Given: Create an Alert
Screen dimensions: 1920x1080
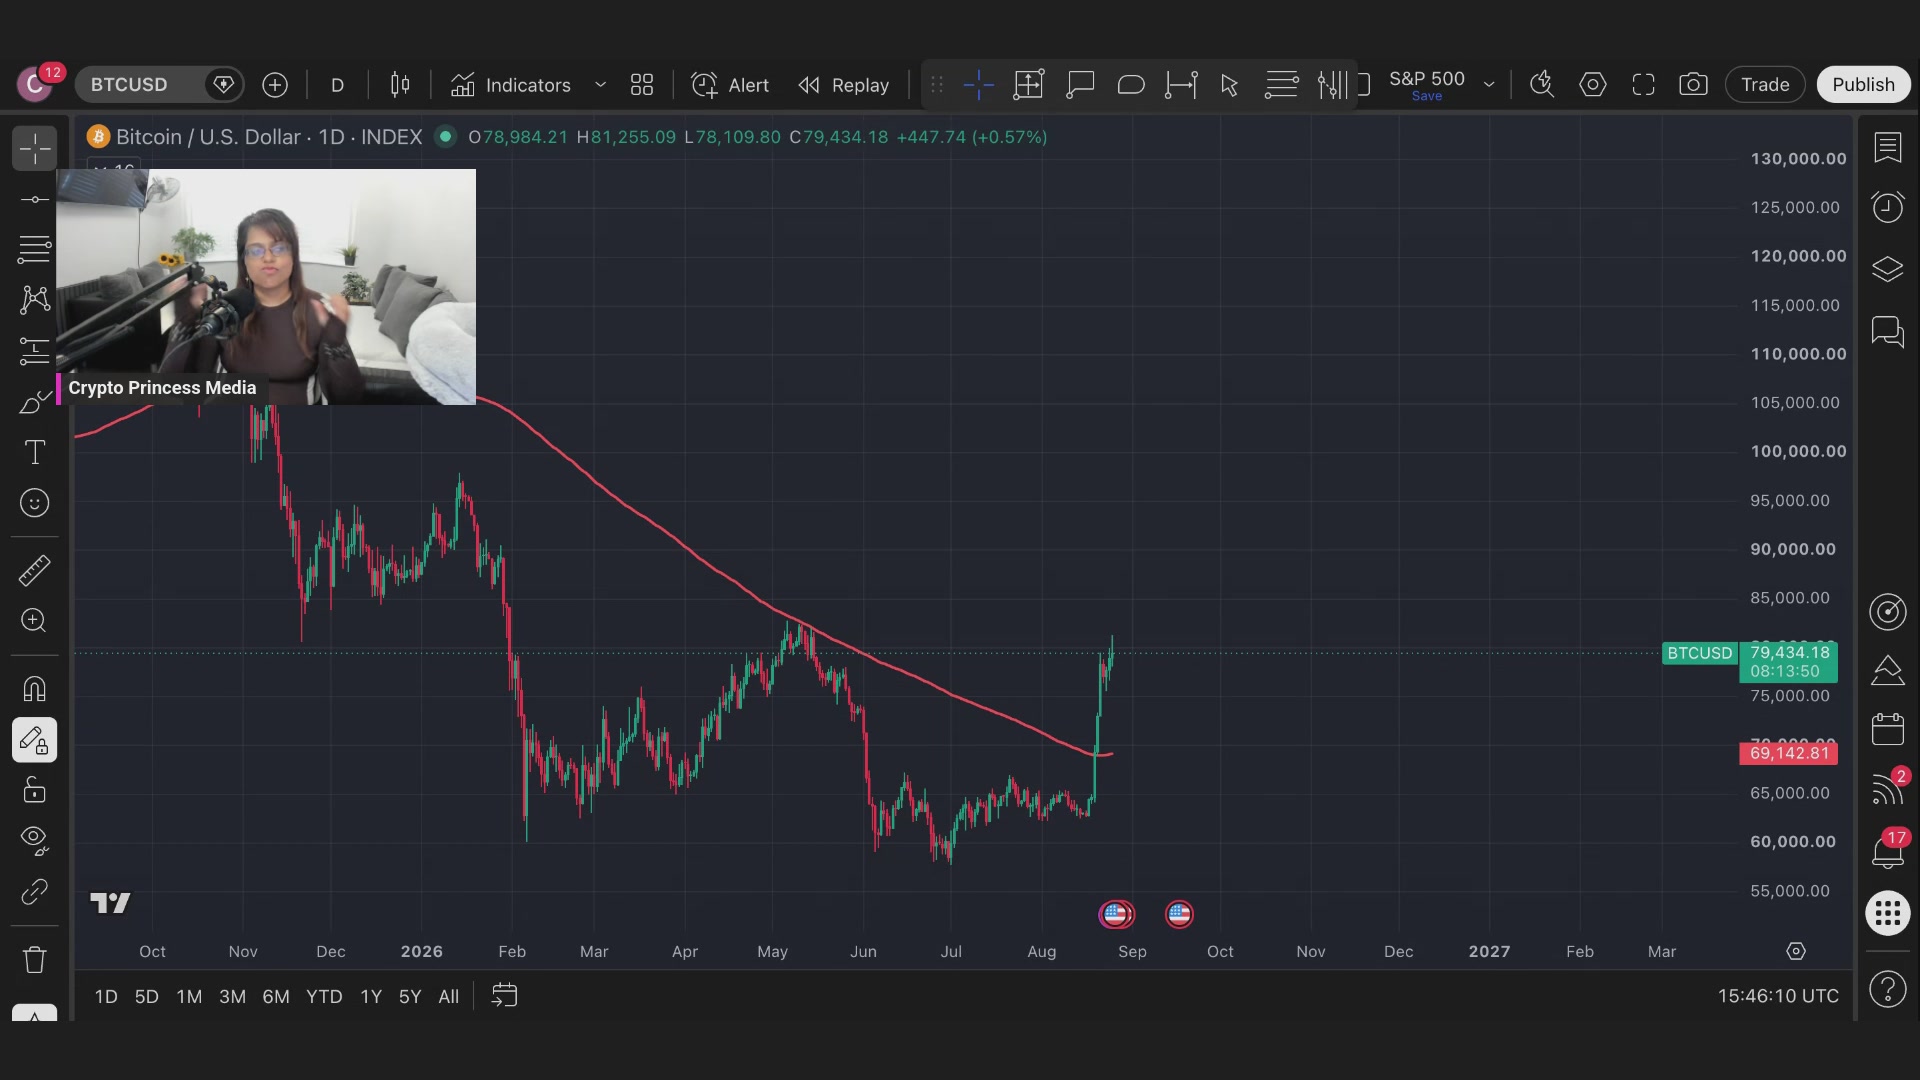Looking at the screenshot, I should 730,85.
